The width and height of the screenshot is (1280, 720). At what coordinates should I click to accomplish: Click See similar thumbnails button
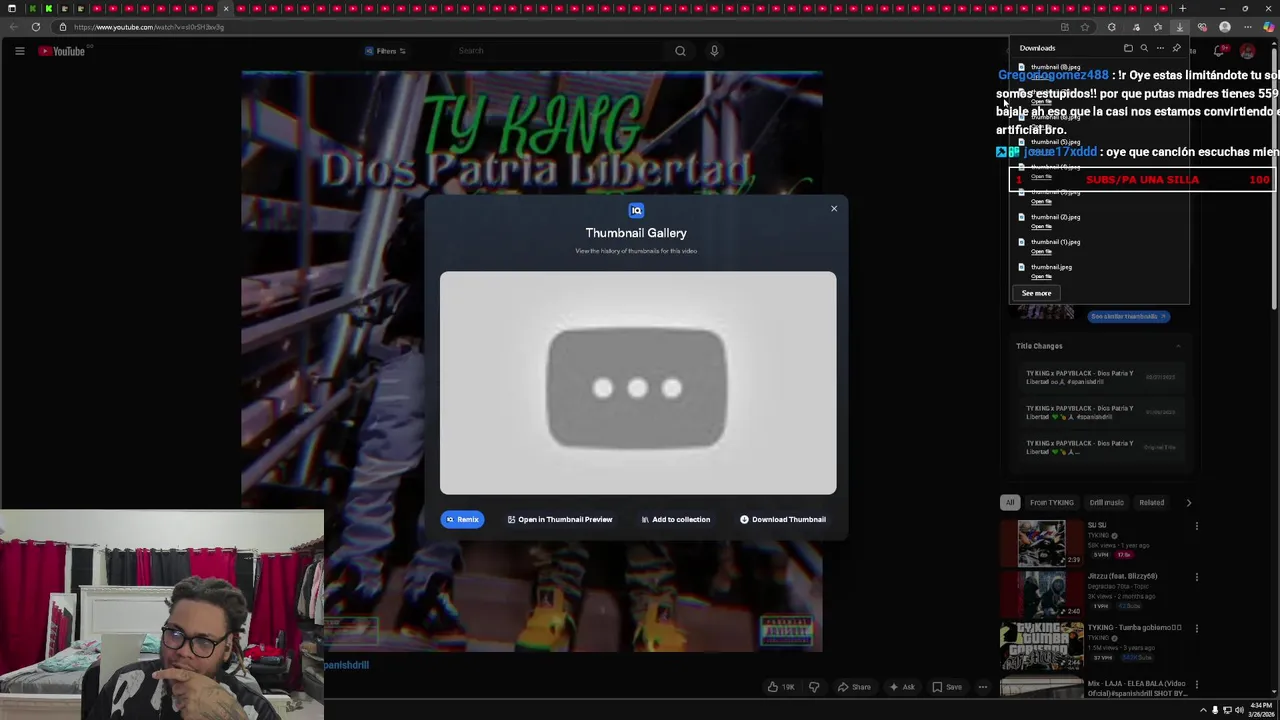tap(1128, 316)
